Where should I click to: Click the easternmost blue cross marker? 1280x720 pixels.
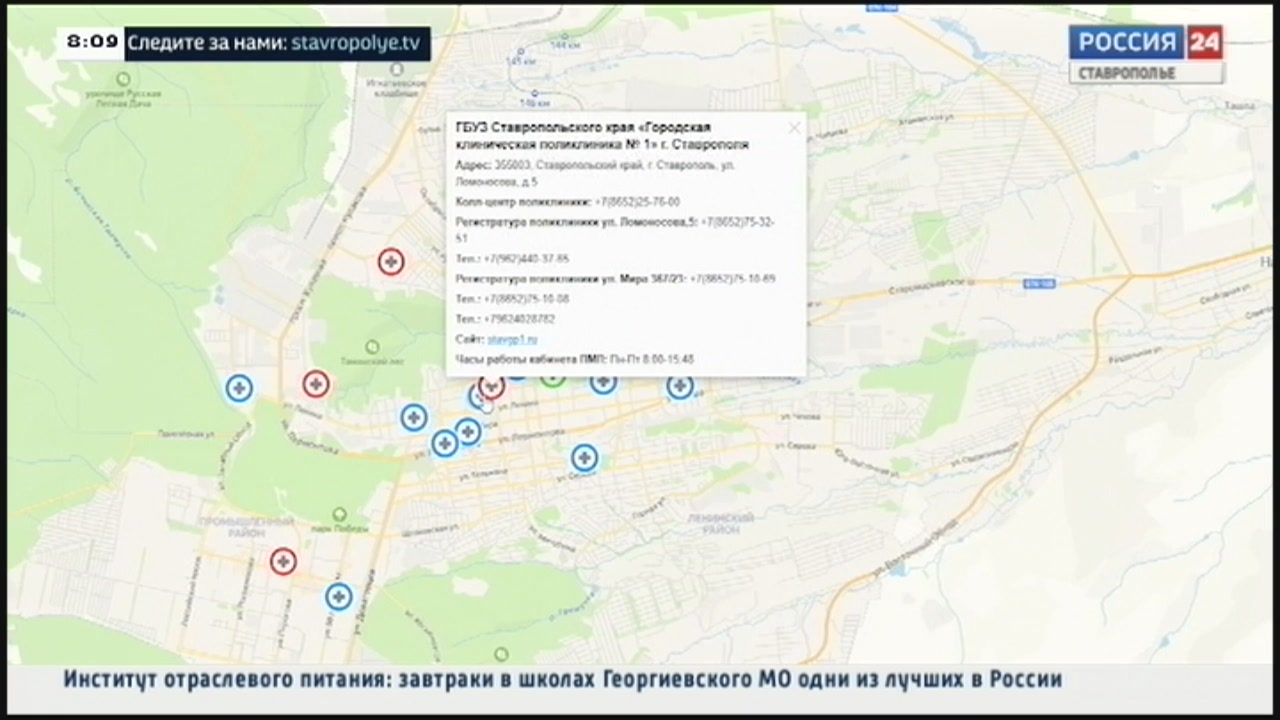pos(680,385)
